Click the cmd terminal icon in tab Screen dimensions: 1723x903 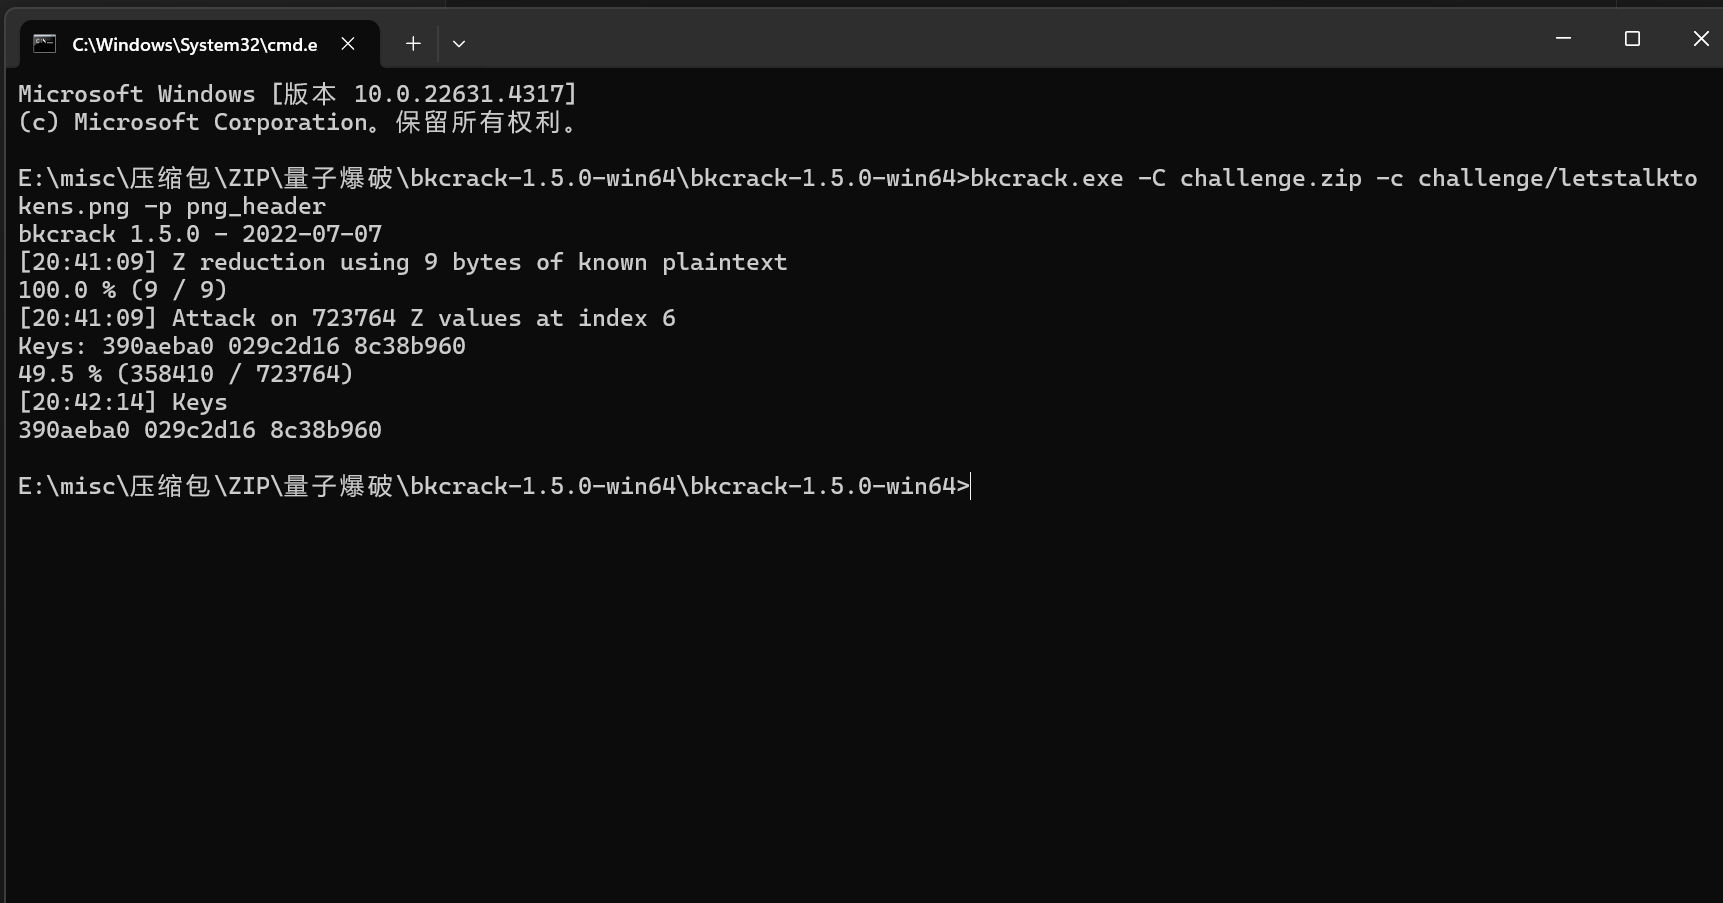[44, 43]
